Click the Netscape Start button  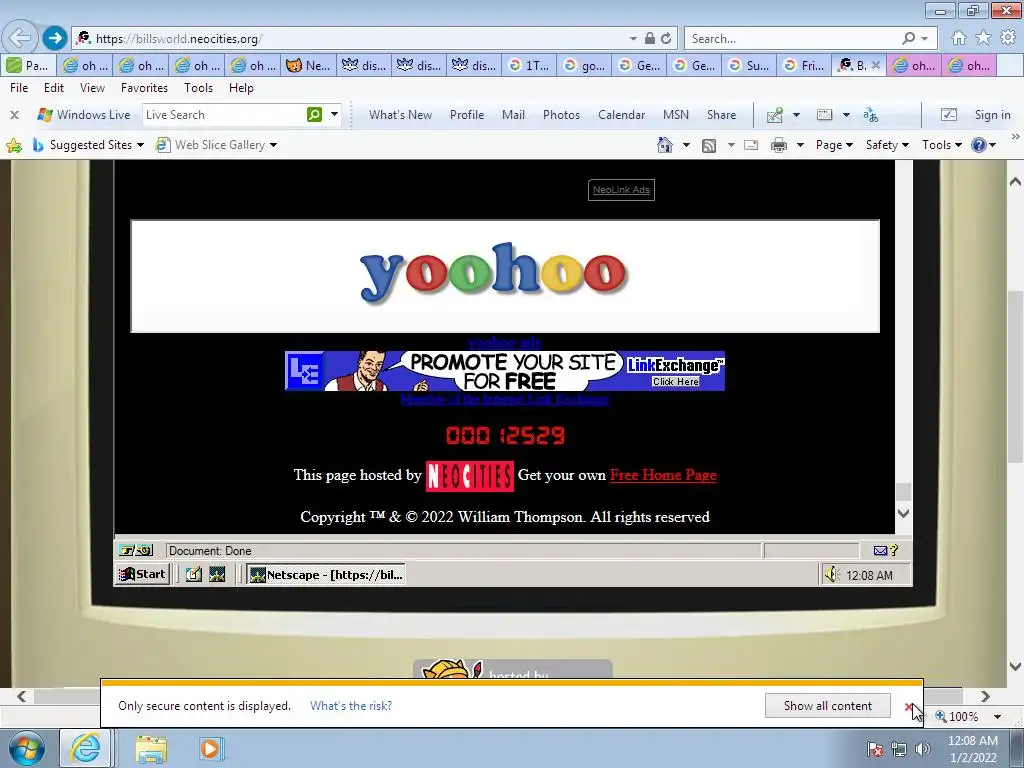click(142, 574)
